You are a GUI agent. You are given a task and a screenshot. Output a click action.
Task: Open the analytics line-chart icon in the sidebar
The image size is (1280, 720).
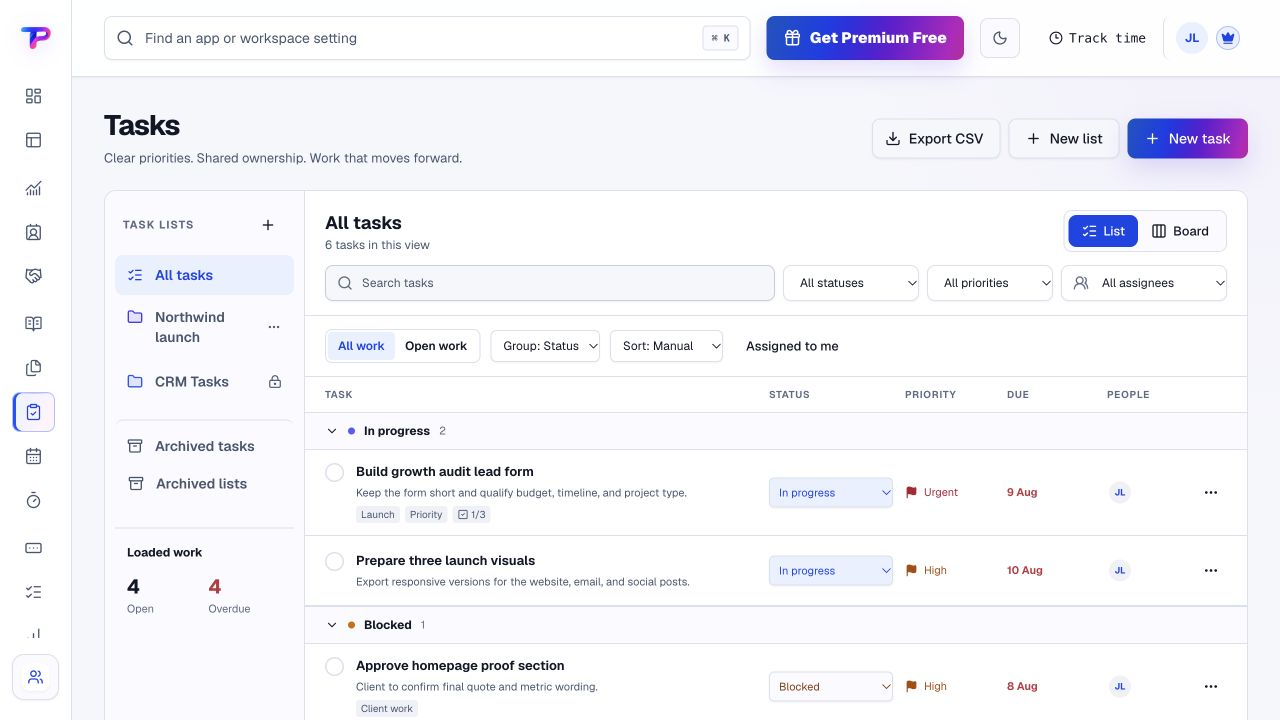[33, 188]
